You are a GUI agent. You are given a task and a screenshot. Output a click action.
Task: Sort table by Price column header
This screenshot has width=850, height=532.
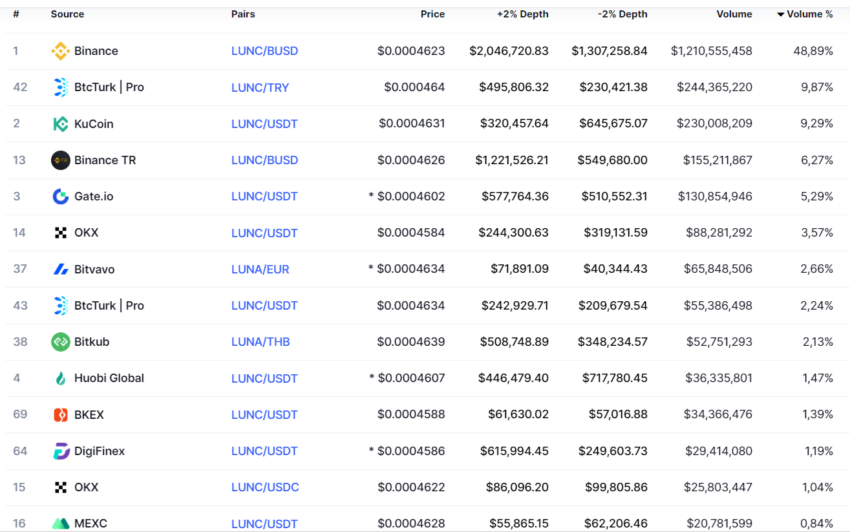433,14
